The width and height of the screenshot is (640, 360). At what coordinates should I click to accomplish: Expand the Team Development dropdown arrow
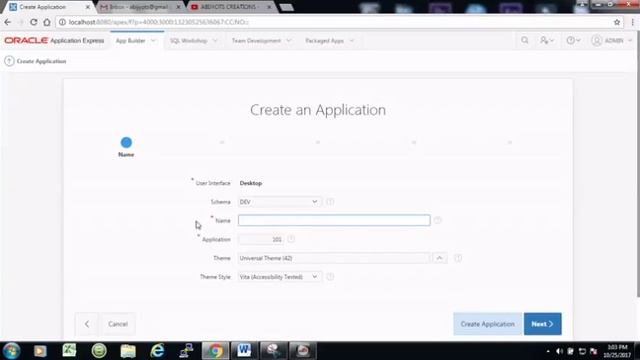click(289, 41)
